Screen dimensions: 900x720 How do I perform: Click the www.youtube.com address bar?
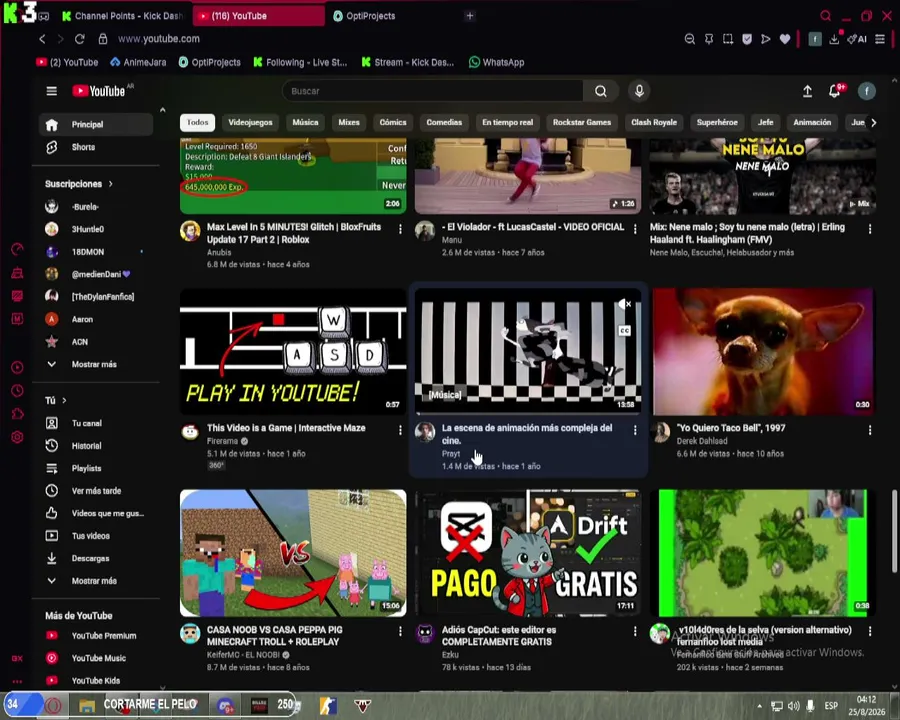(x=159, y=39)
